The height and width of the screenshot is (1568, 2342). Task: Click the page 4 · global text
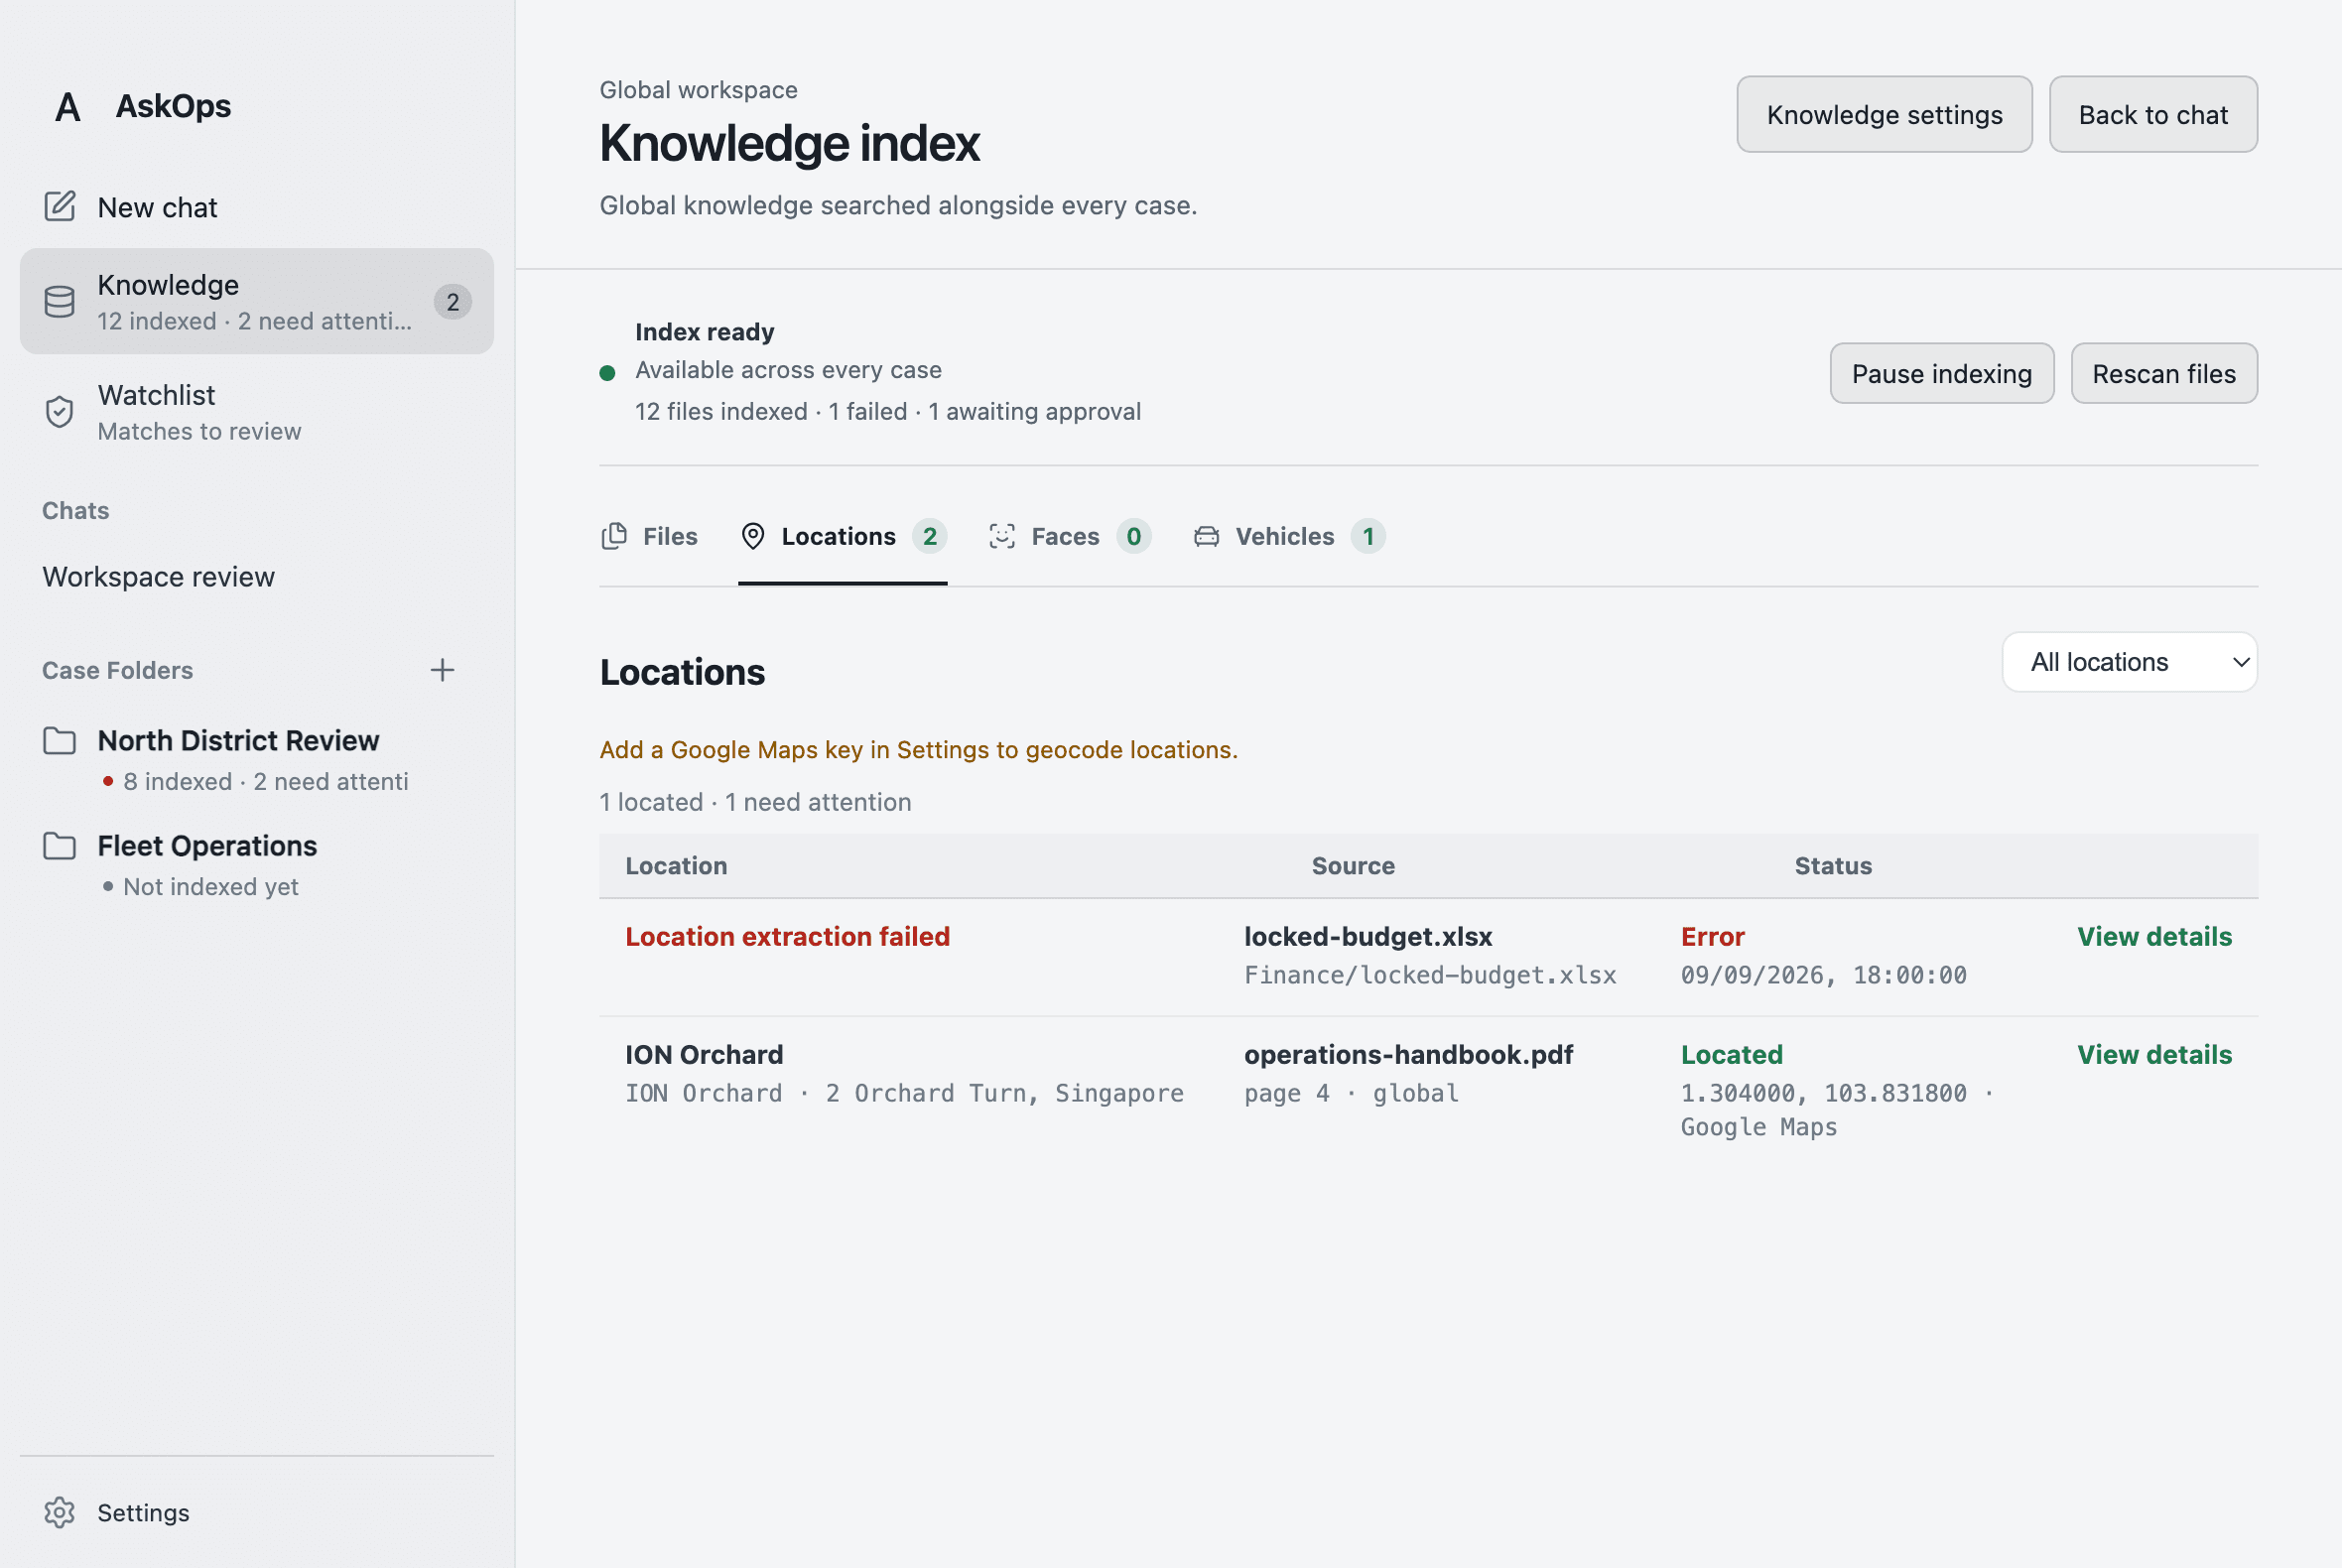1351,1093
